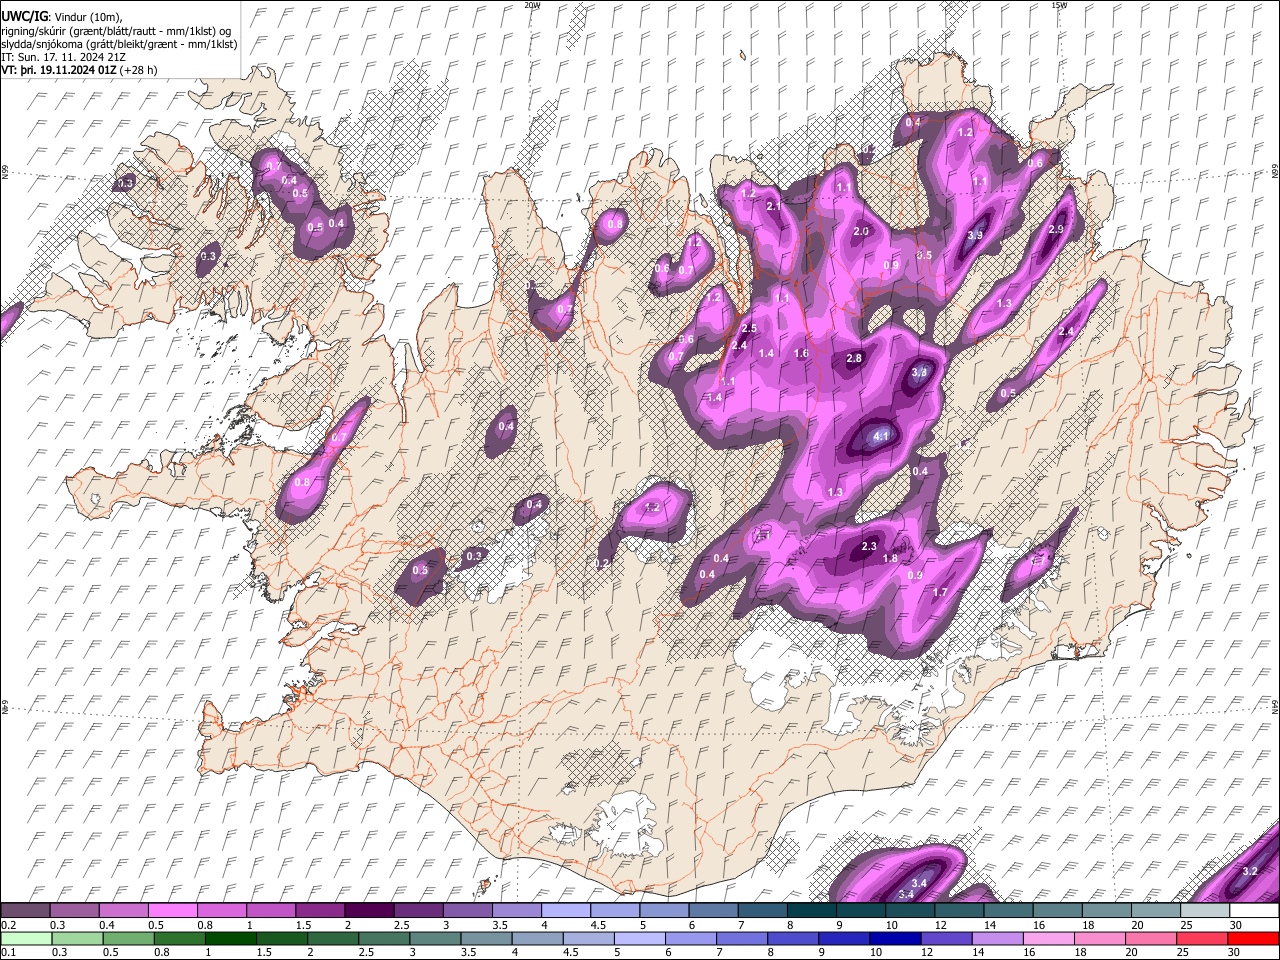Click the '3.2' value offshore in the southeast
Screen dimensions: 1280x960
point(1250,871)
